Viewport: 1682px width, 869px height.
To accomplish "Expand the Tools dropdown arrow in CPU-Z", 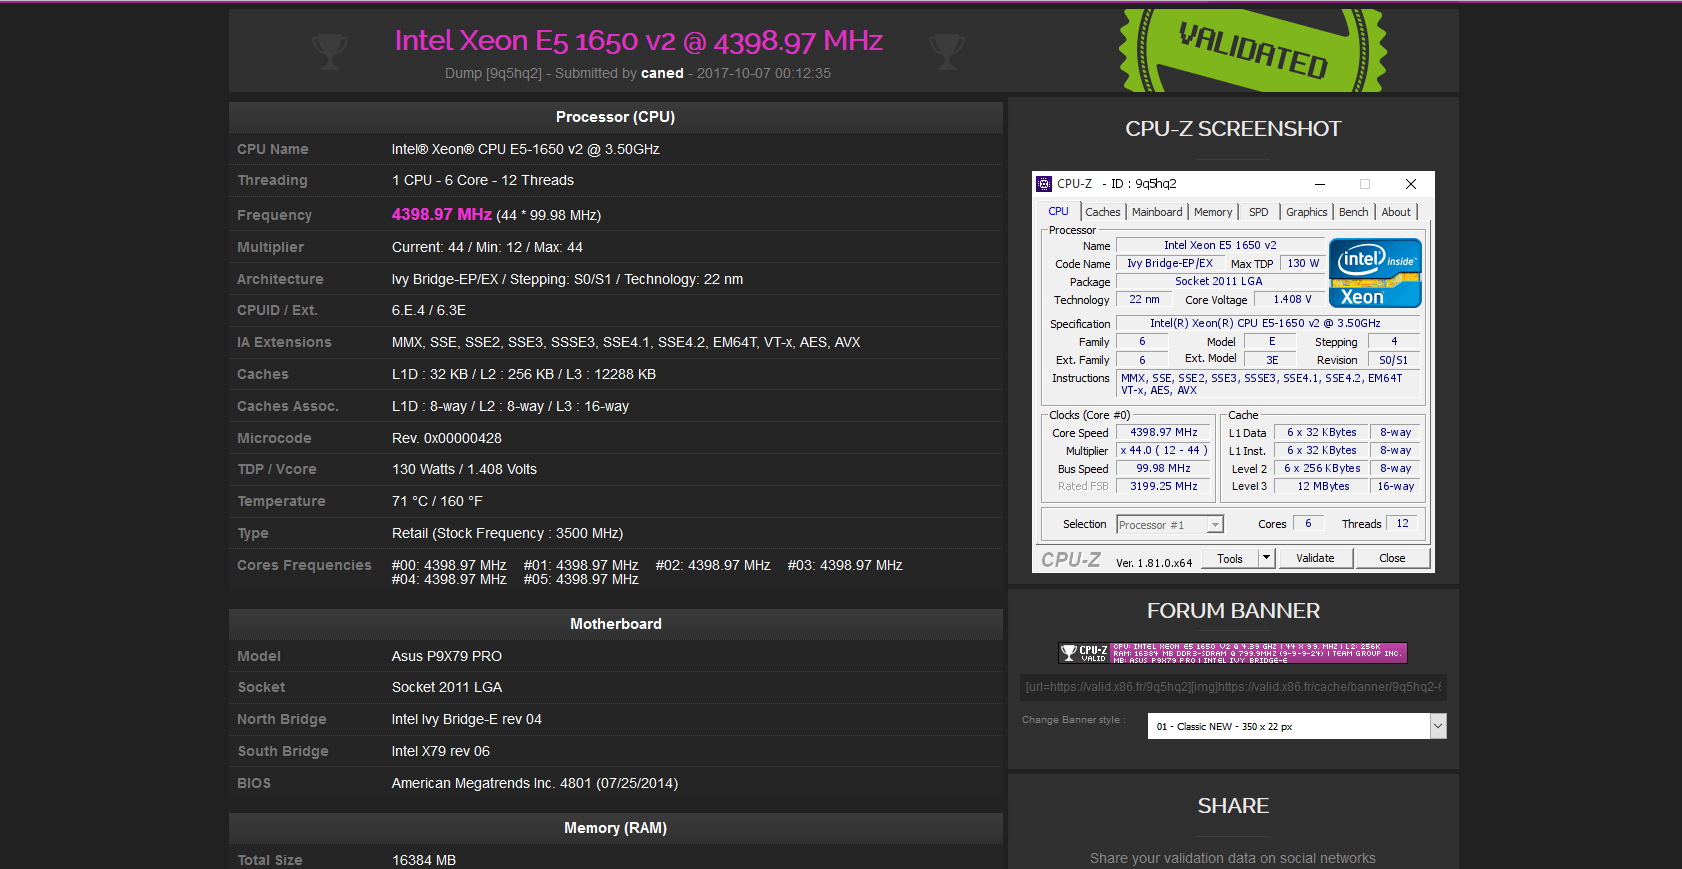I will tap(1266, 558).
